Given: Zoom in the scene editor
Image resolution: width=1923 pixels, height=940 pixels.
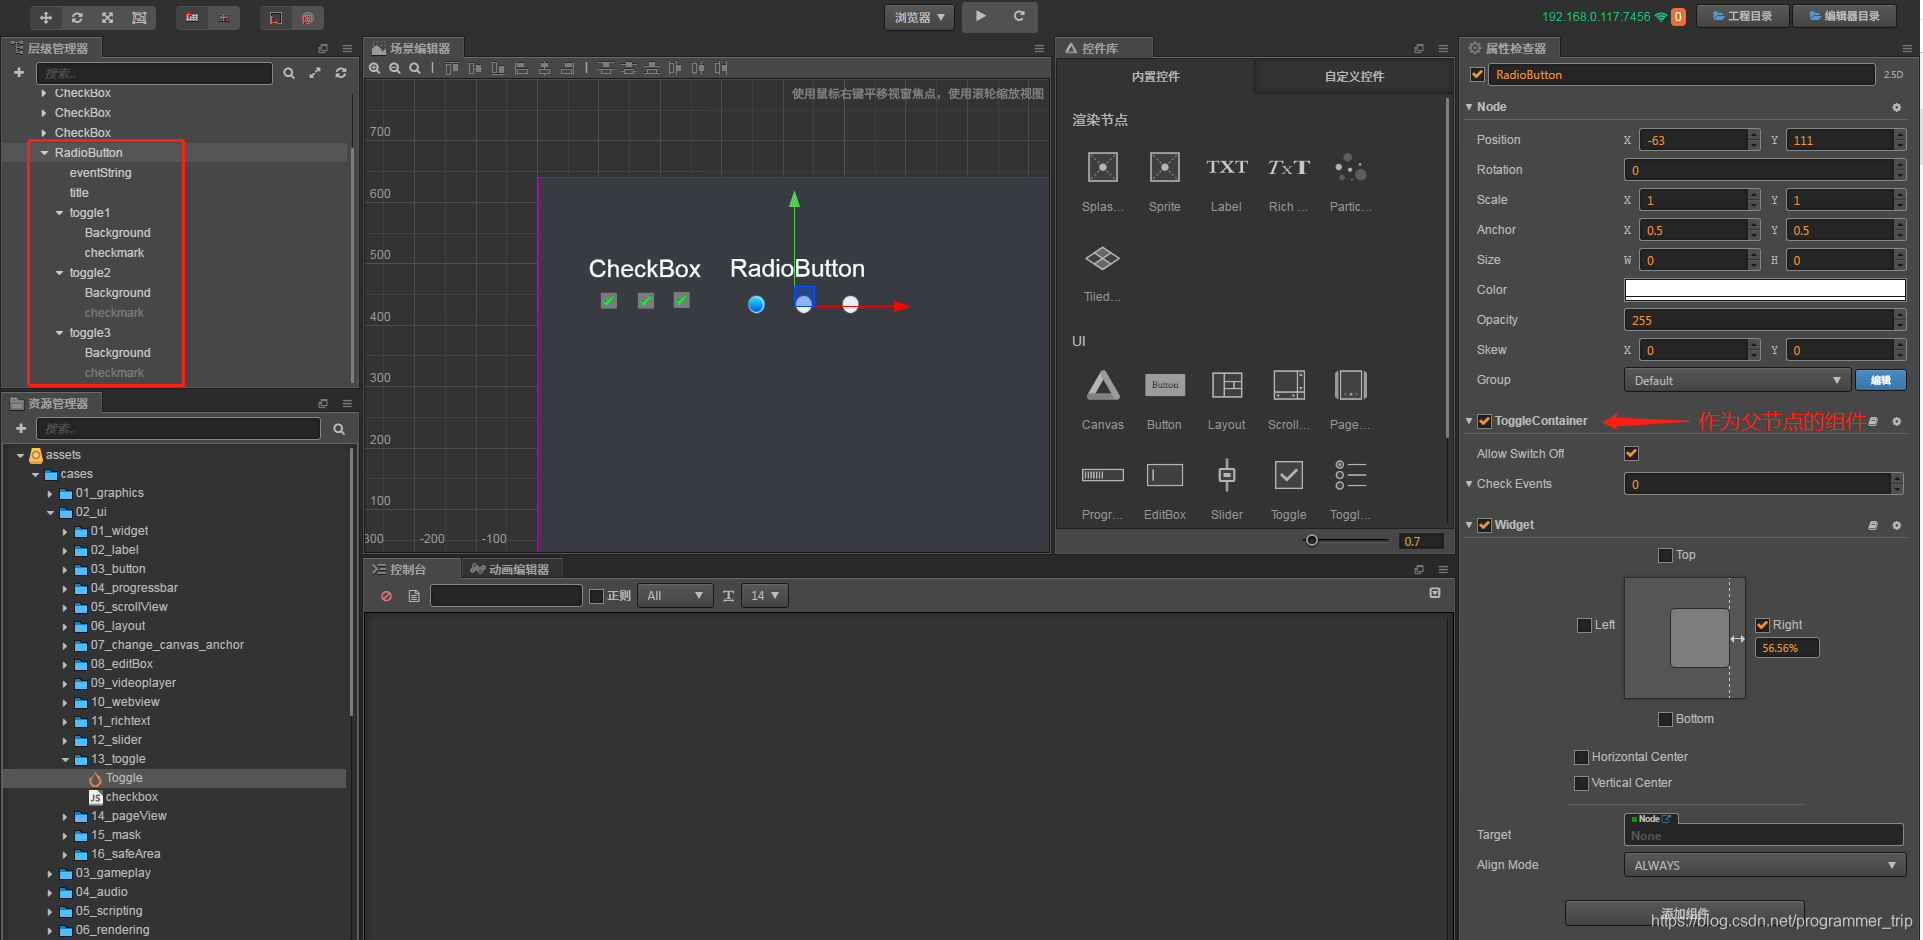Looking at the screenshot, I should (x=375, y=68).
